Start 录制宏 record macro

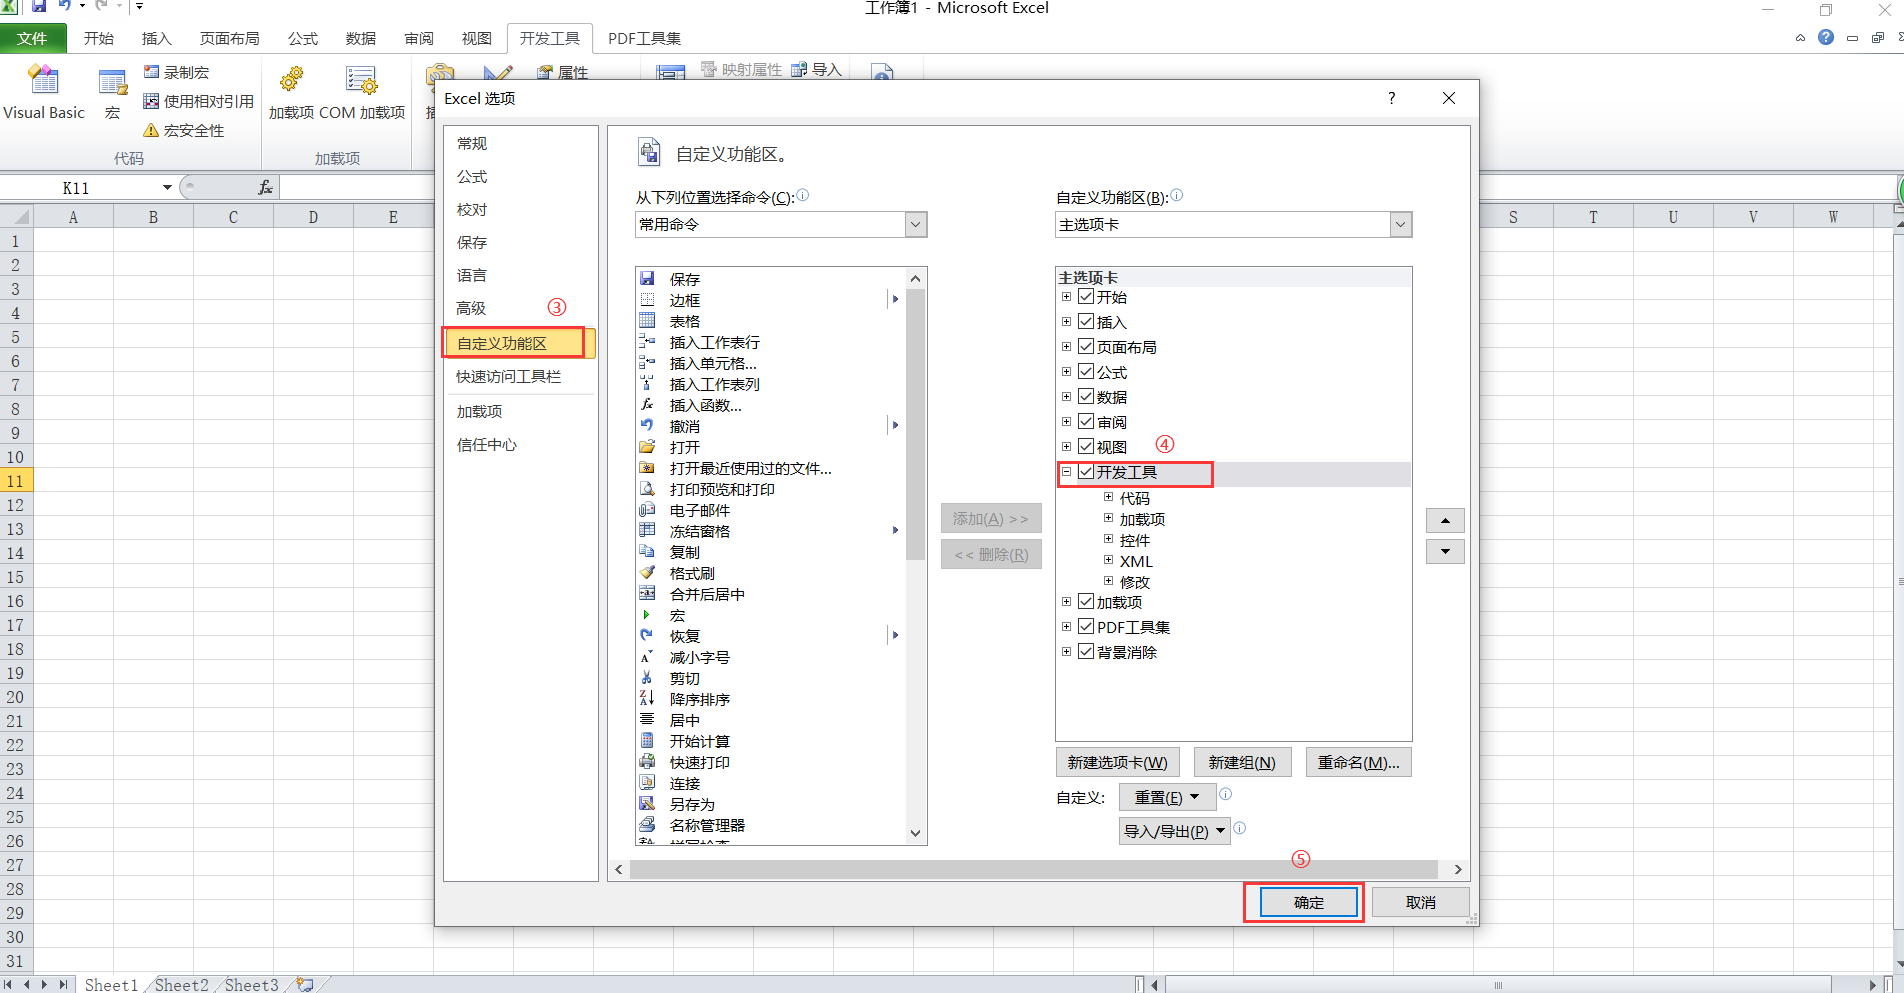[177, 72]
